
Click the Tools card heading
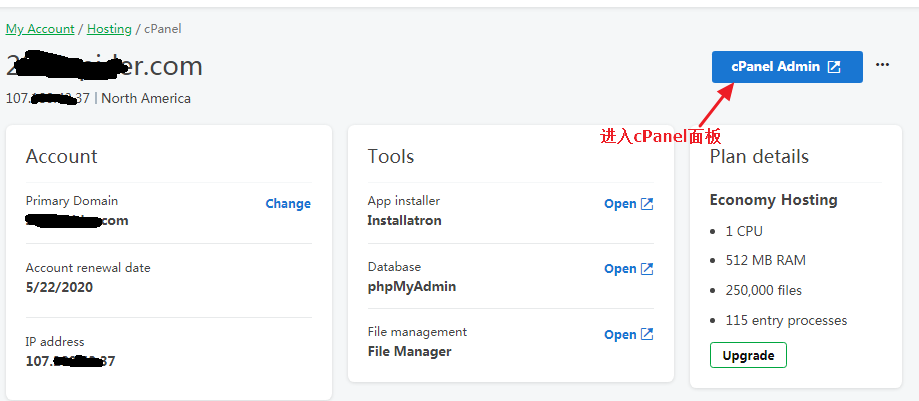[x=391, y=156]
